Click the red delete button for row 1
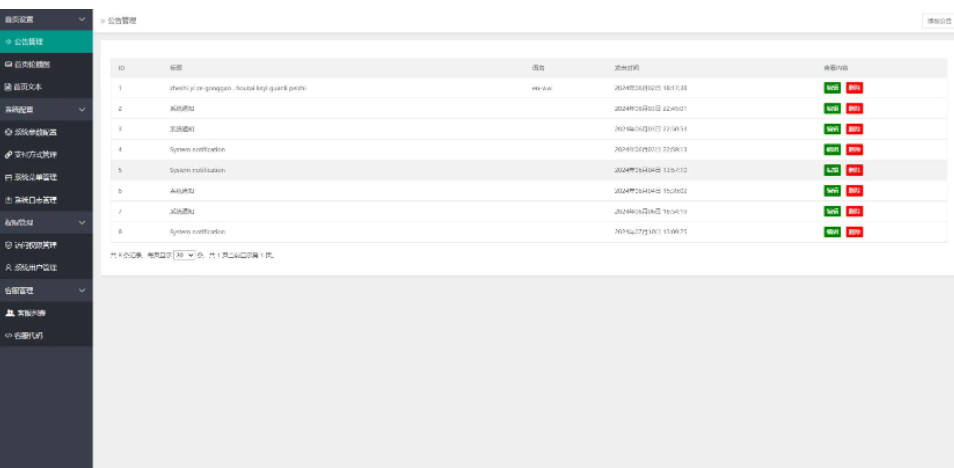This screenshot has width=954, height=468. [854, 88]
